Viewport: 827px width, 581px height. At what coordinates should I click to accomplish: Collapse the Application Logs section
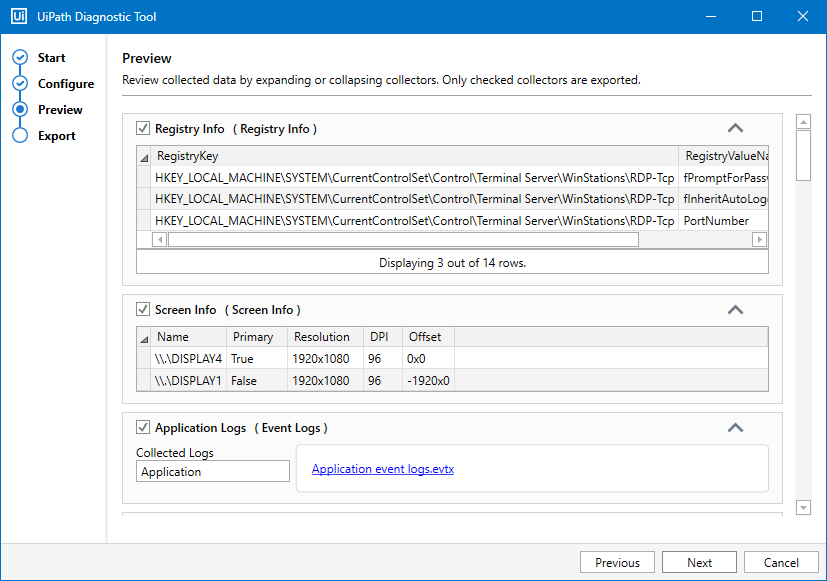click(735, 427)
